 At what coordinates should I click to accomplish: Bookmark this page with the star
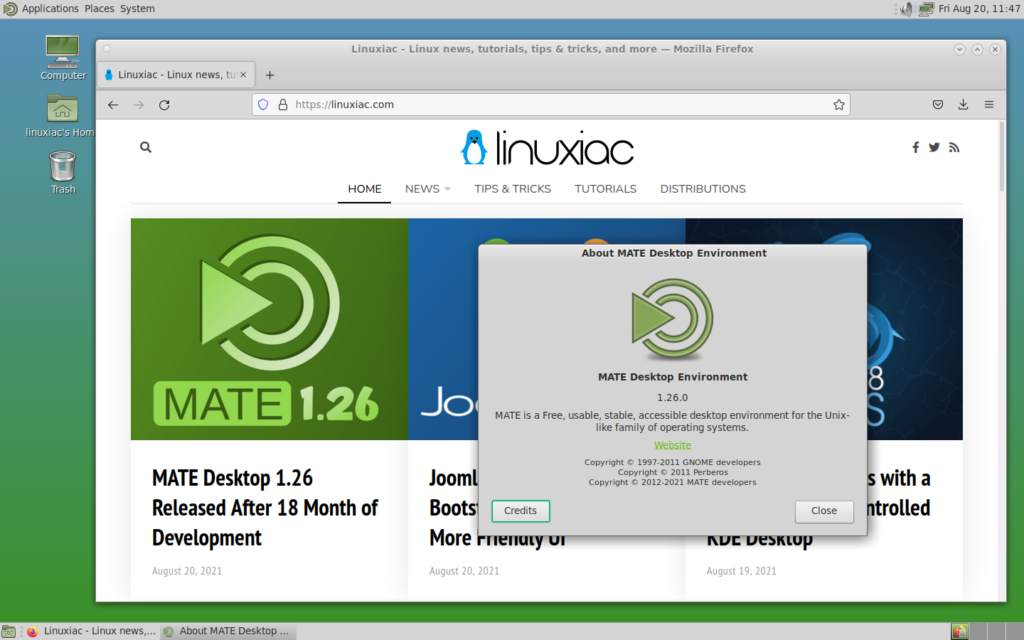[839, 104]
